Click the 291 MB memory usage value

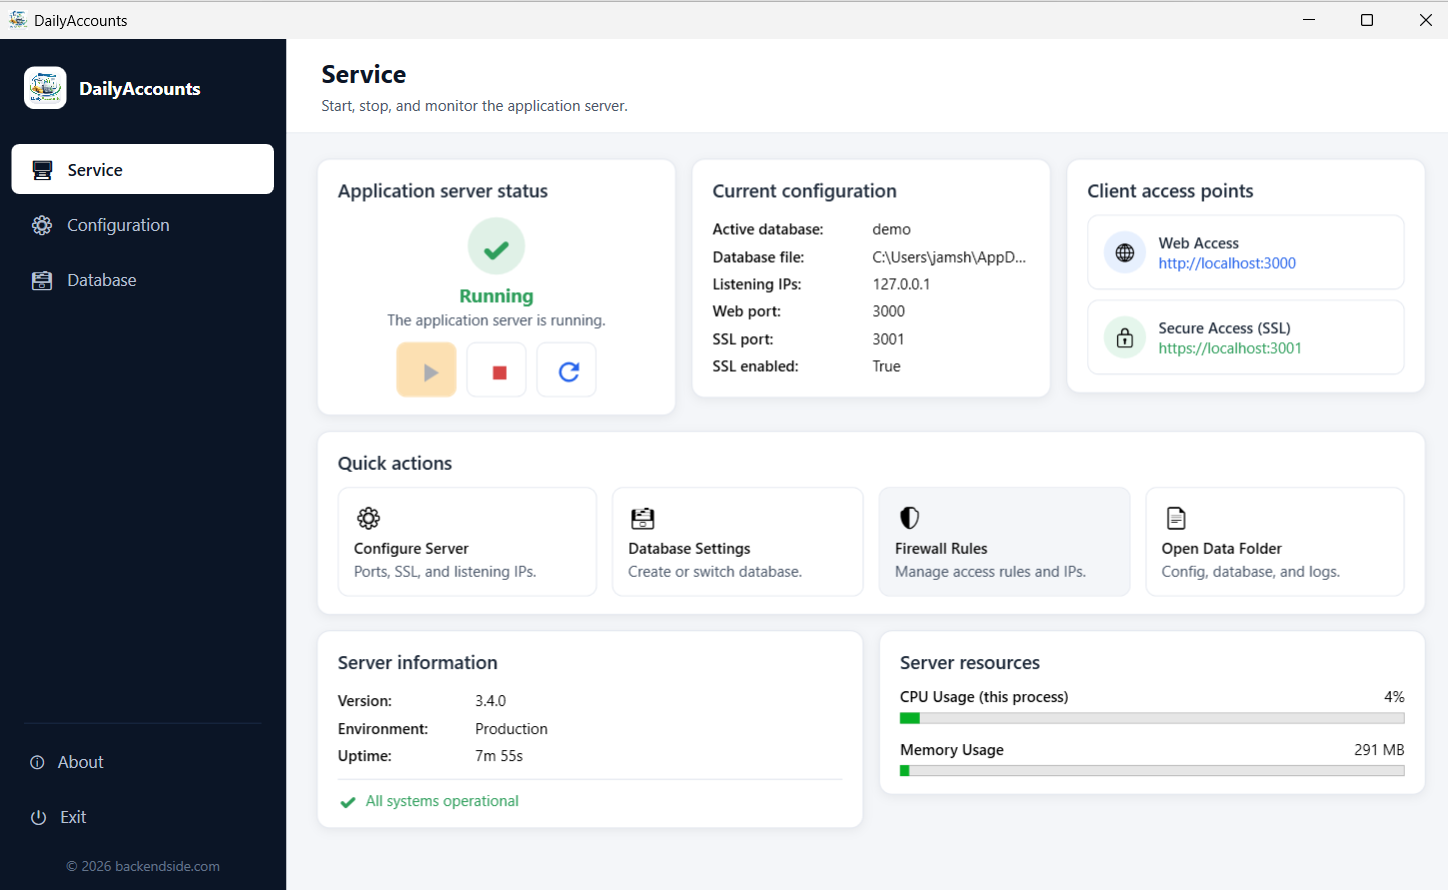click(1379, 750)
